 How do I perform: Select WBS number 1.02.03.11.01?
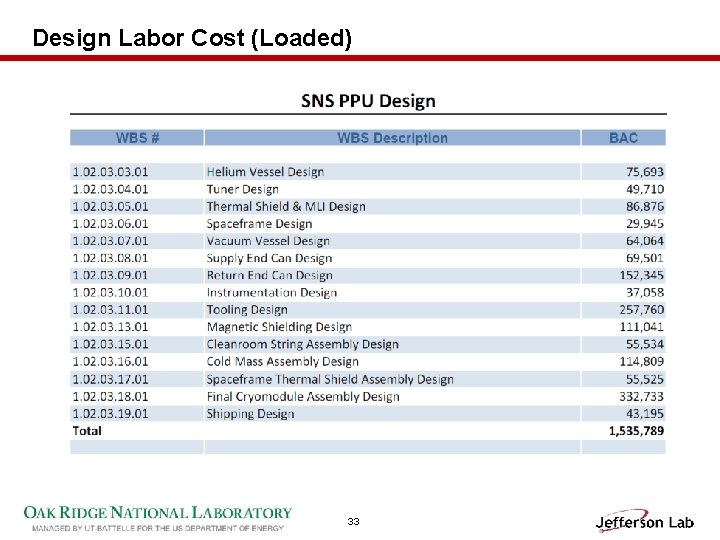tap(111, 310)
